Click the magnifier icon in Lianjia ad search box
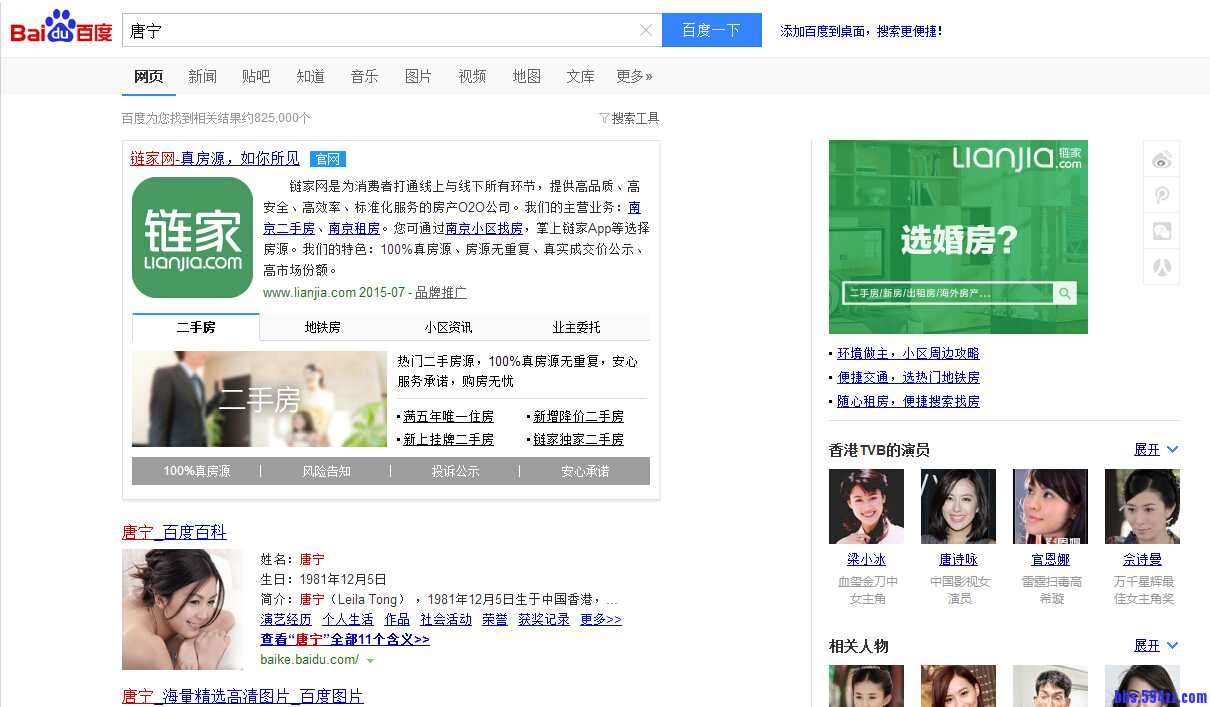The width and height of the screenshot is (1210, 707). [1064, 293]
